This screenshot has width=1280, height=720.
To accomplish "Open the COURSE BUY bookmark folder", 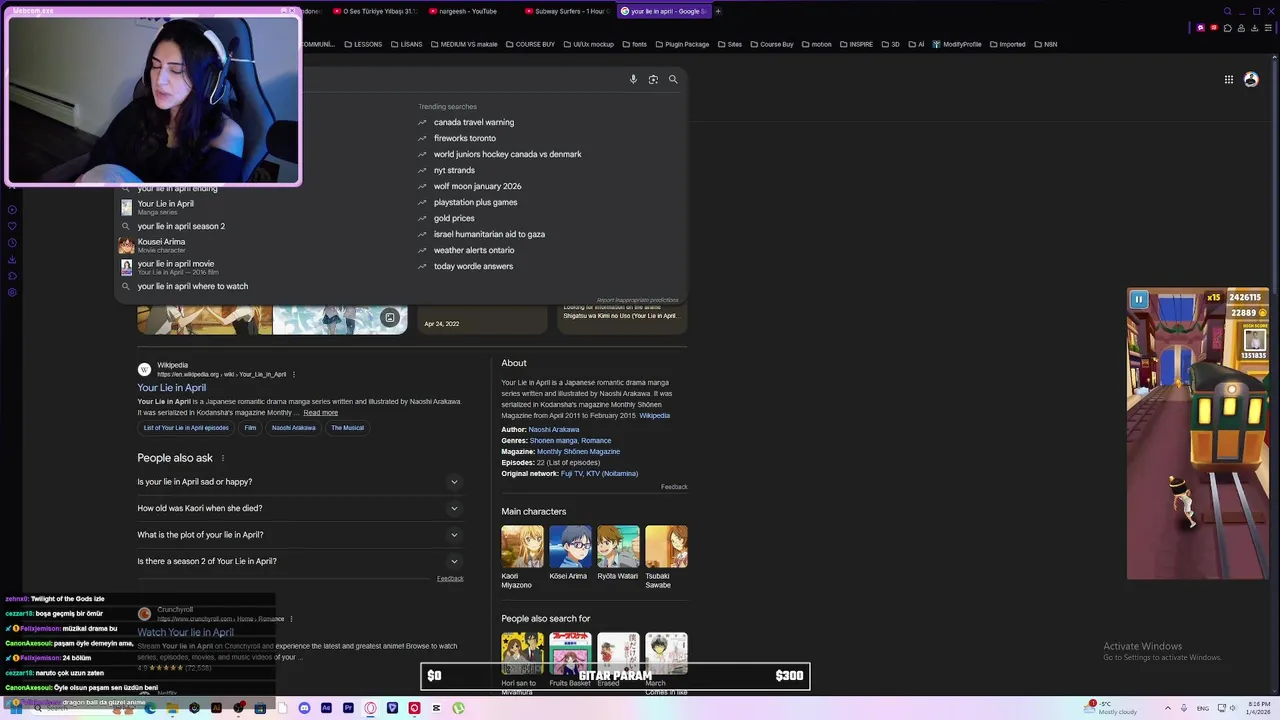I will click(530, 44).
